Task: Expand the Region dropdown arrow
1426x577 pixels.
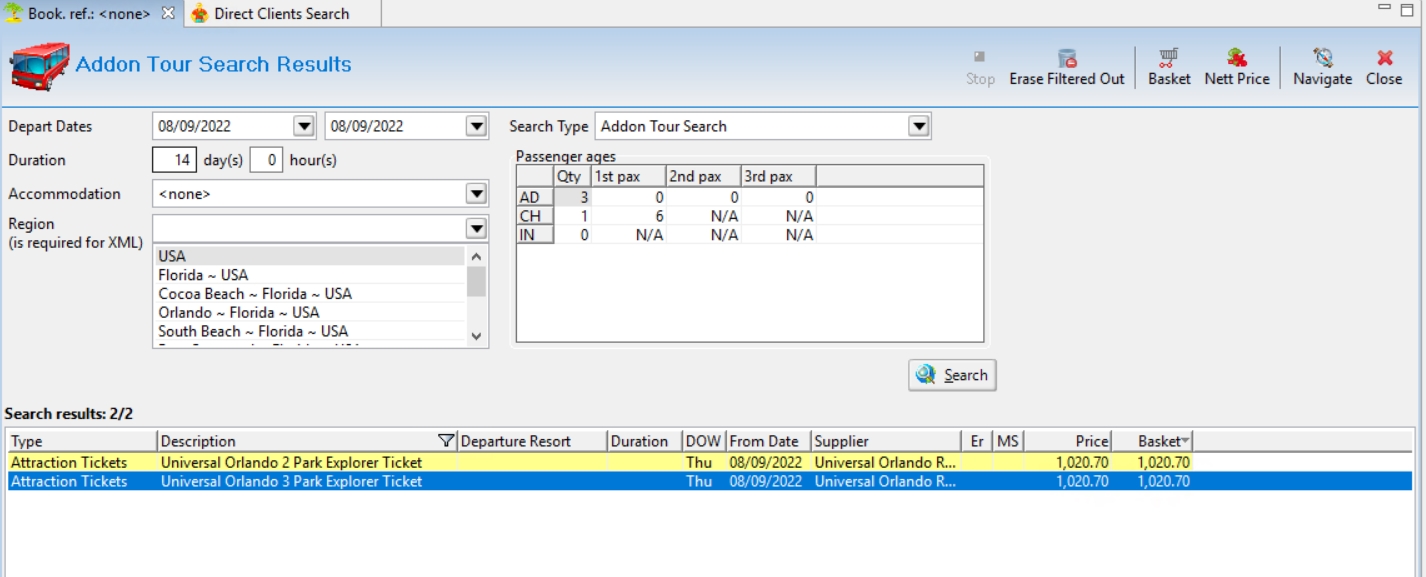Action: (477, 228)
